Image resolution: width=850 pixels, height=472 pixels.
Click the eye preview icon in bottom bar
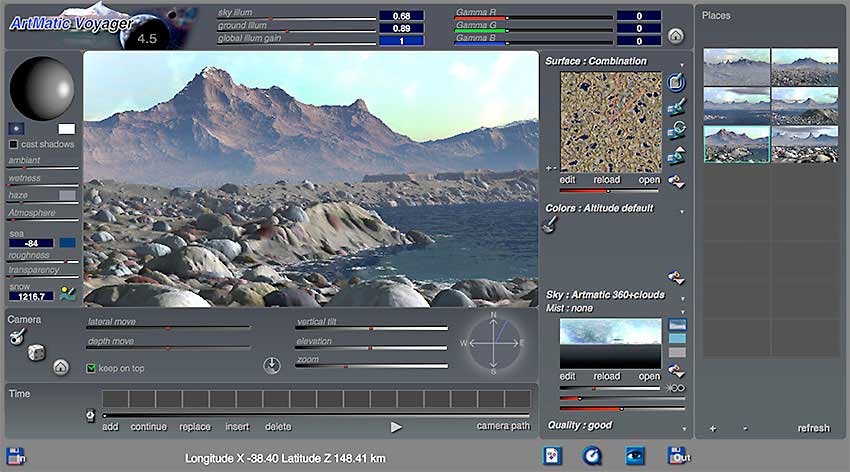[x=635, y=455]
